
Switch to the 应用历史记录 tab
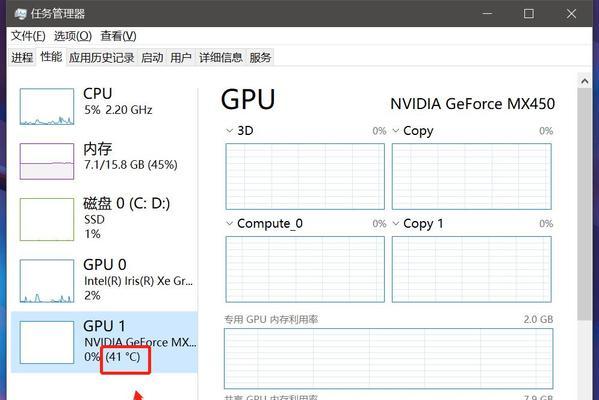(x=102, y=58)
